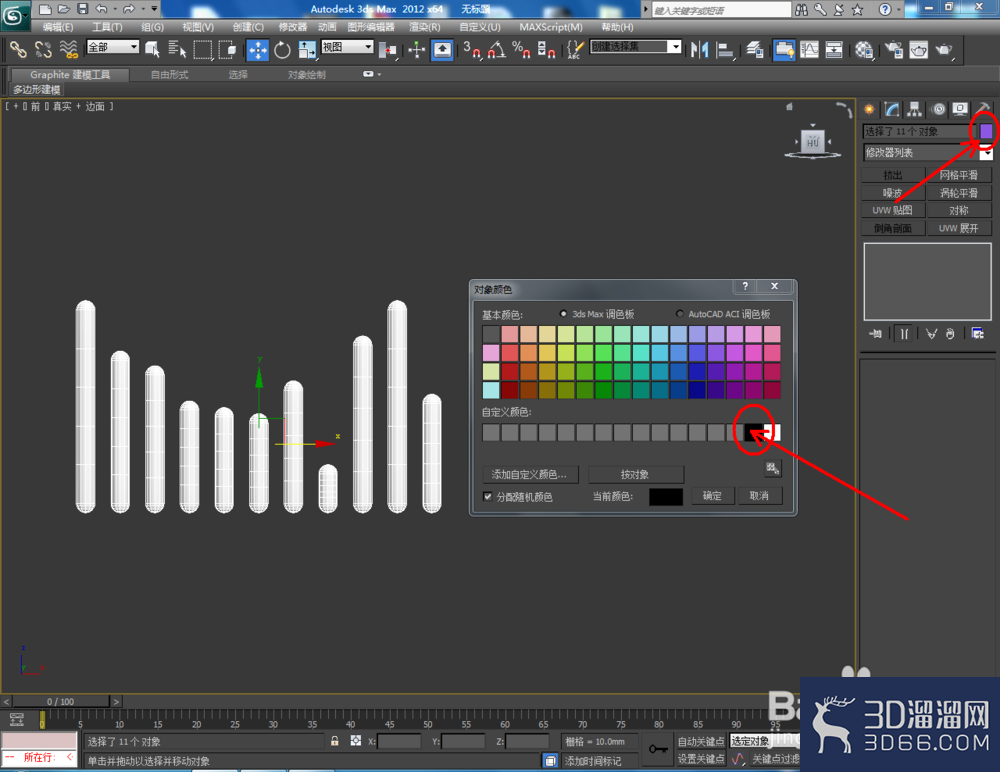
Task: Click 添加自定义颜色 button
Action: pos(529,474)
